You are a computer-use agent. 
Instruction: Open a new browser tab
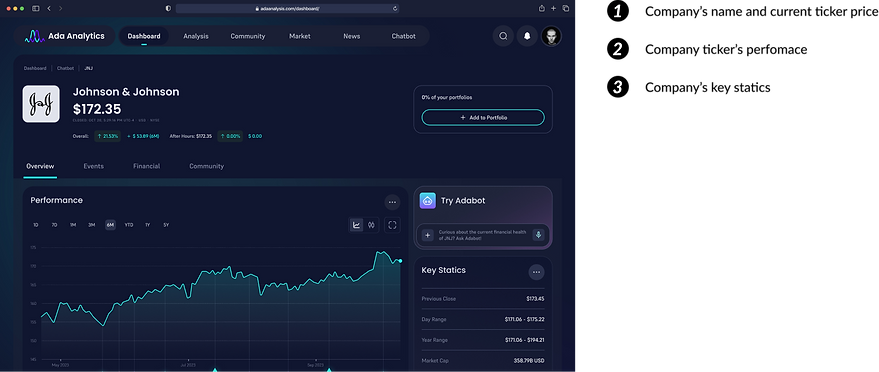(553, 8)
